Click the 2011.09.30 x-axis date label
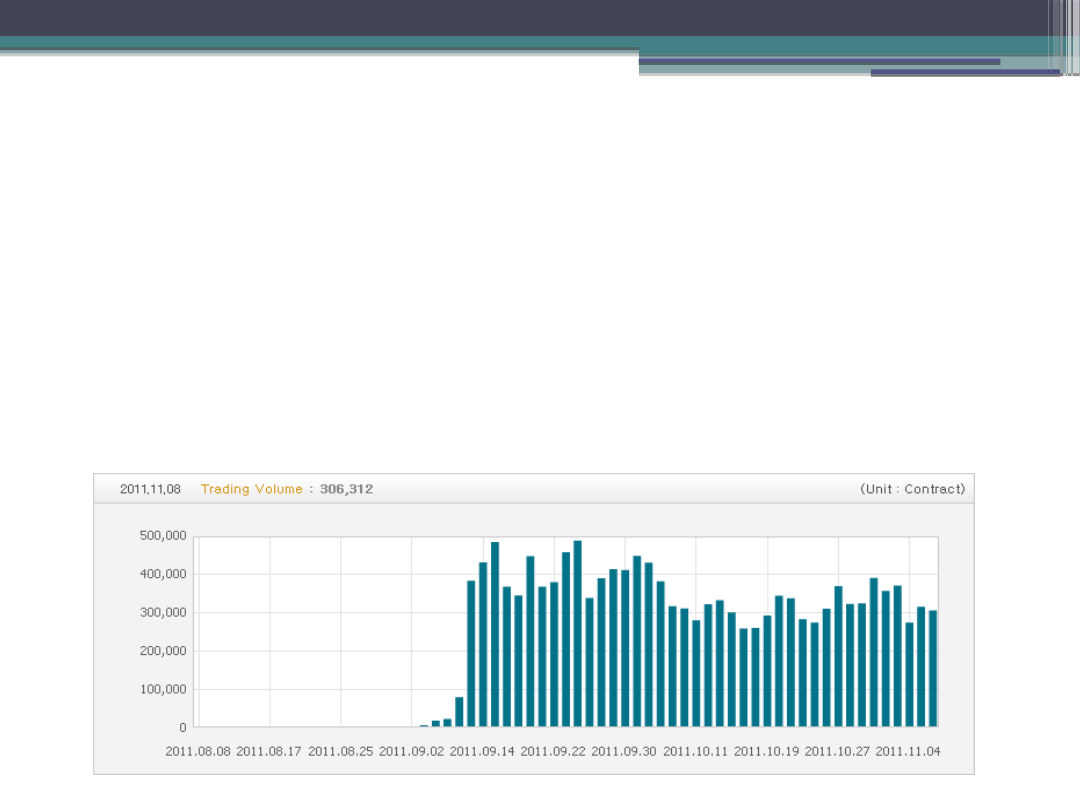The height and width of the screenshot is (810, 1080). (624, 751)
